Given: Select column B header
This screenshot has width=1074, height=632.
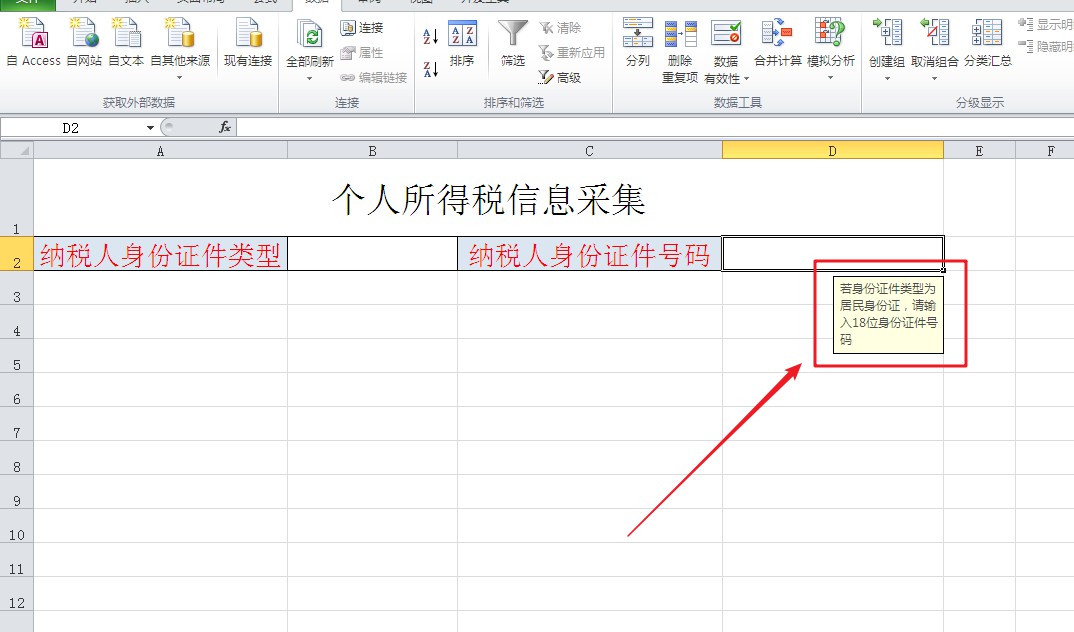Looking at the screenshot, I should (373, 151).
